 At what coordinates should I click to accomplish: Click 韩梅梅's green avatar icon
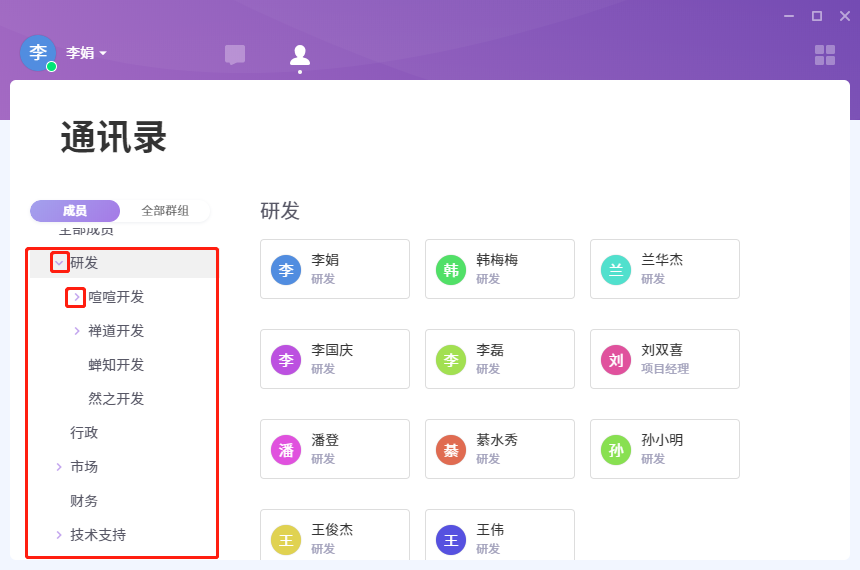tap(451, 270)
